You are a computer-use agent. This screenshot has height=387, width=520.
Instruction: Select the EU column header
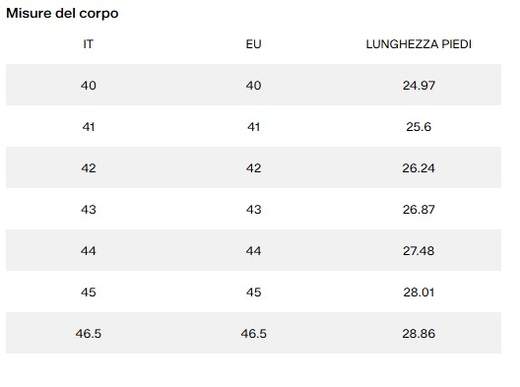pyautogui.click(x=253, y=44)
